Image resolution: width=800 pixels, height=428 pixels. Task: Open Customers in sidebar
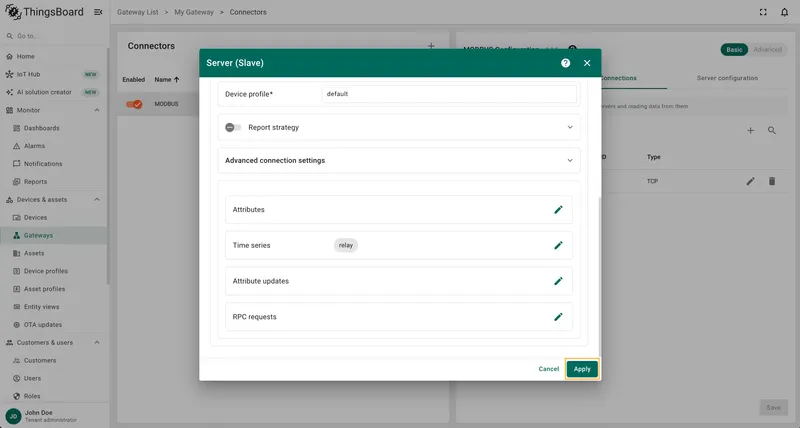point(54,360)
